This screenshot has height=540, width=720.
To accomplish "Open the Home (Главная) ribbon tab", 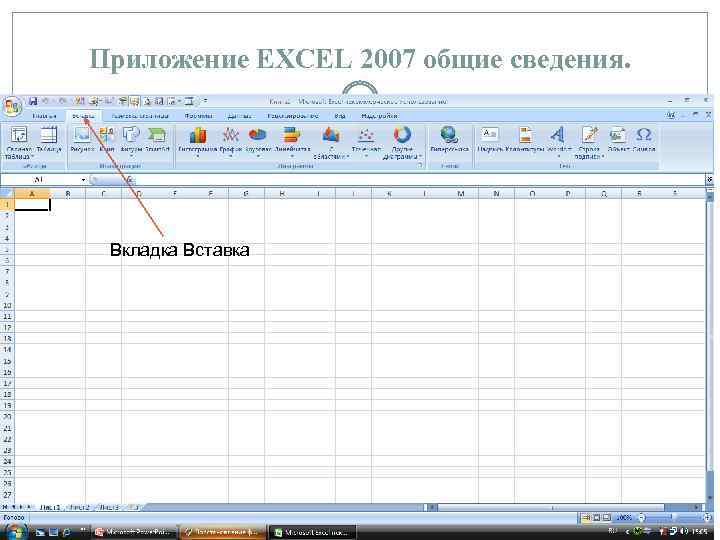I will click(45, 116).
